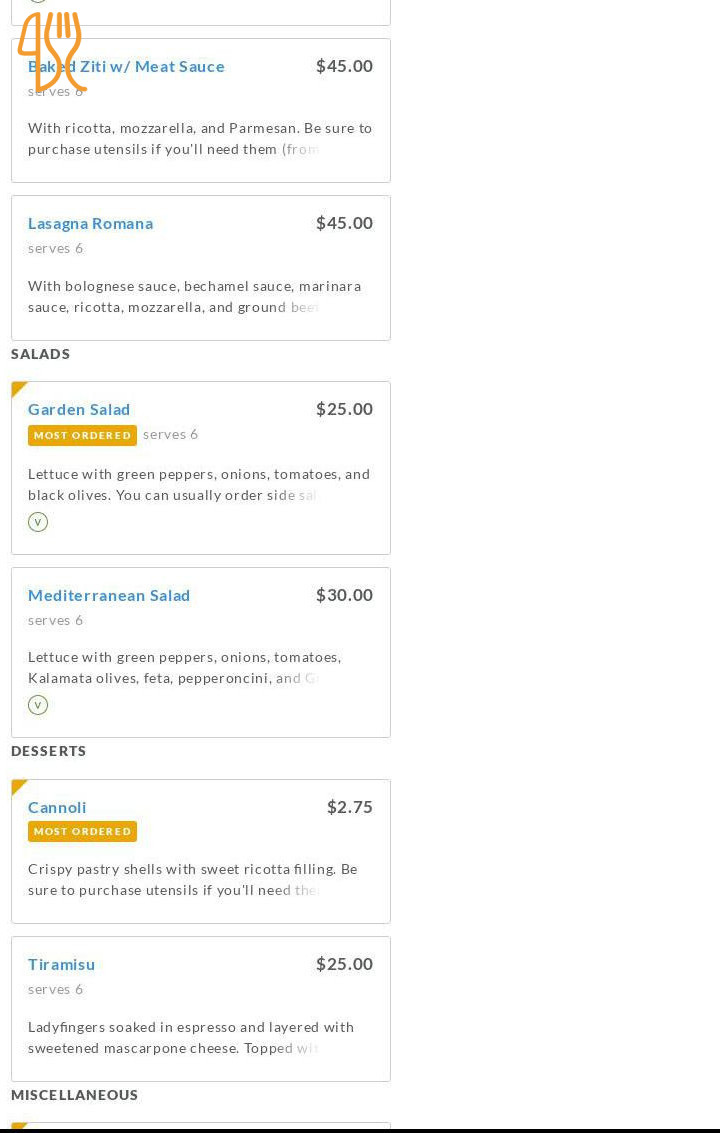Click Most Ordered badge under Cannoli
Screen dimensions: 720x1133
pyautogui.click(x=82, y=831)
